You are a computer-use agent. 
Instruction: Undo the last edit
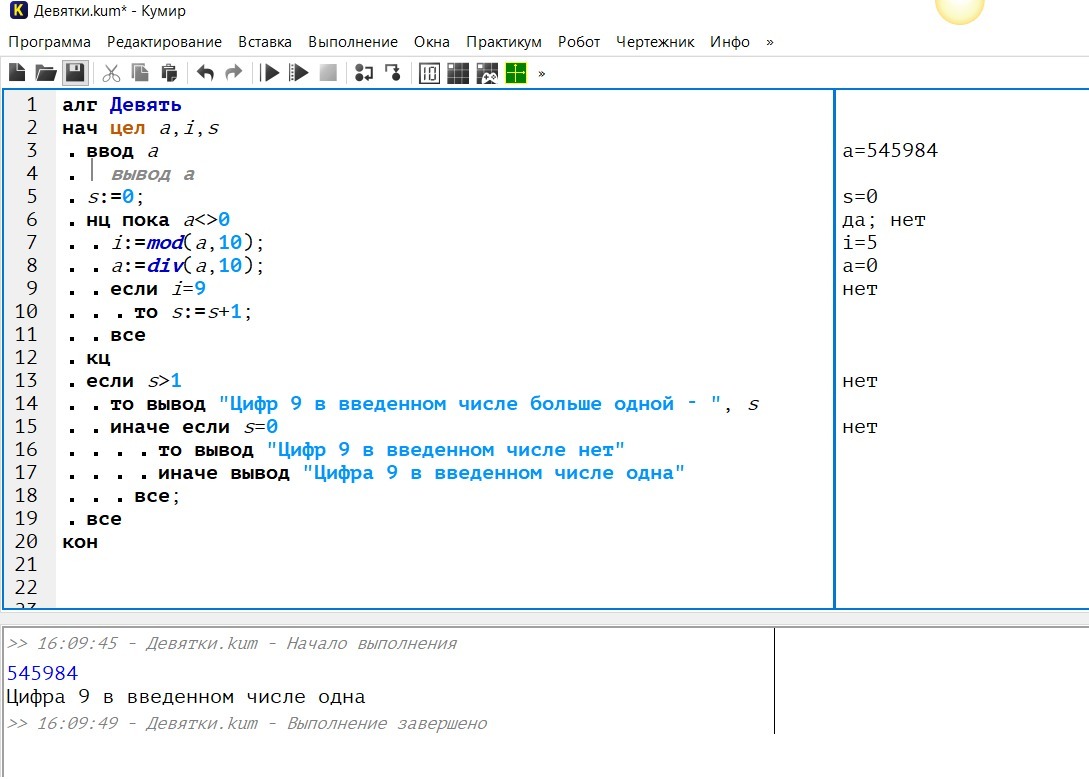pos(205,73)
